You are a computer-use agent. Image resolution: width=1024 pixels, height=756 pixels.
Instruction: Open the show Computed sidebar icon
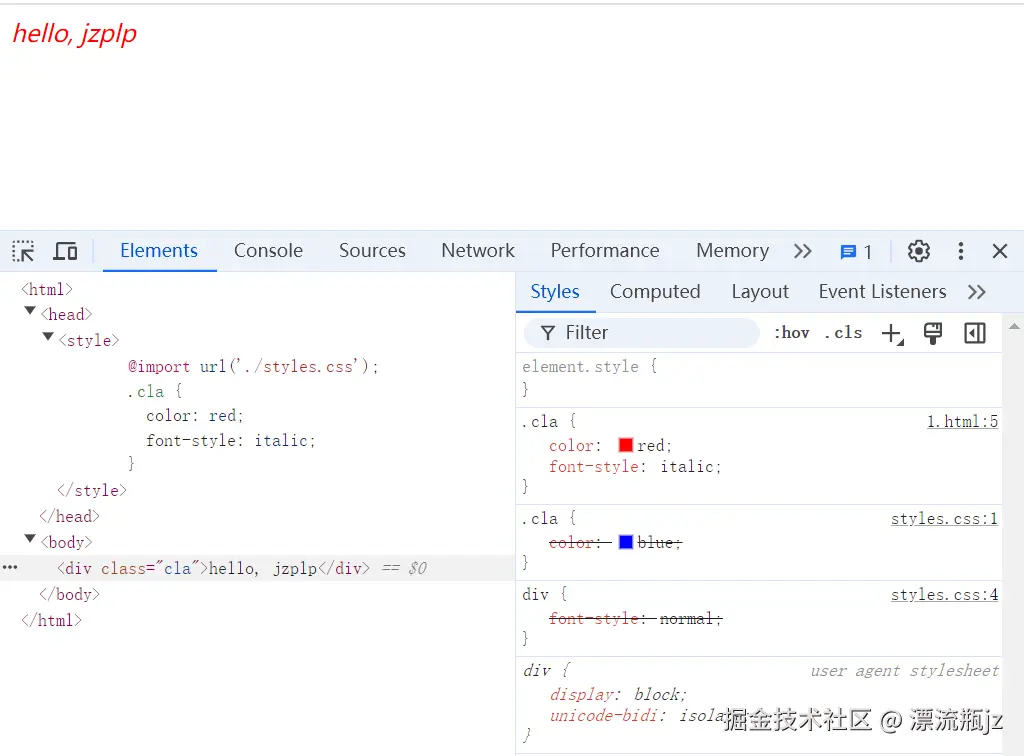[x=974, y=333]
